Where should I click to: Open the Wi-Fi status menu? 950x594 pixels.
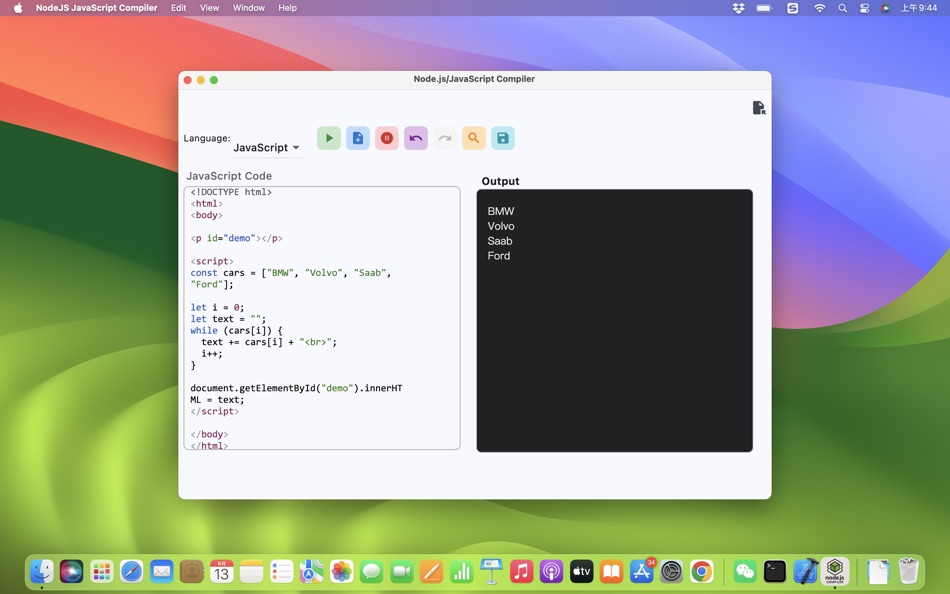pyautogui.click(x=819, y=8)
